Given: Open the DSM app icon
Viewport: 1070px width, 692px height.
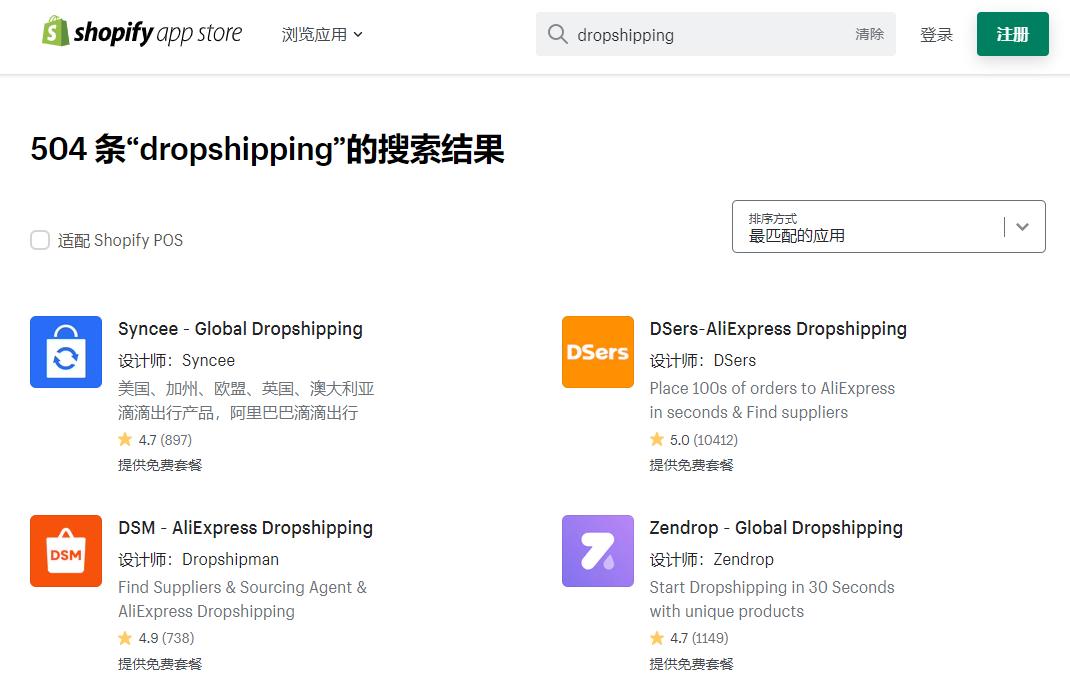Looking at the screenshot, I should (x=66, y=551).
